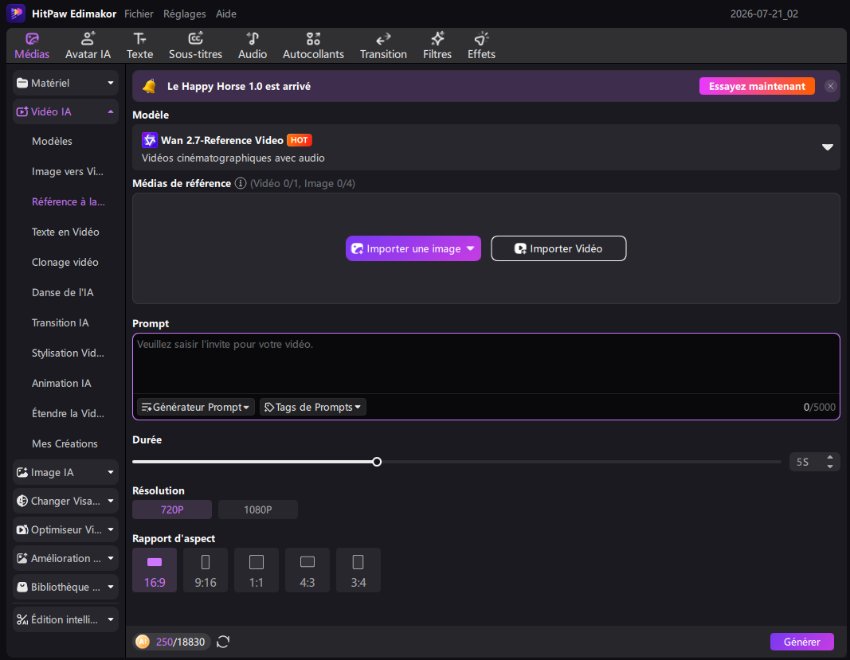Screen dimensions: 850x660
Task: Select 16:9 aspect ratio
Action: [154, 571]
